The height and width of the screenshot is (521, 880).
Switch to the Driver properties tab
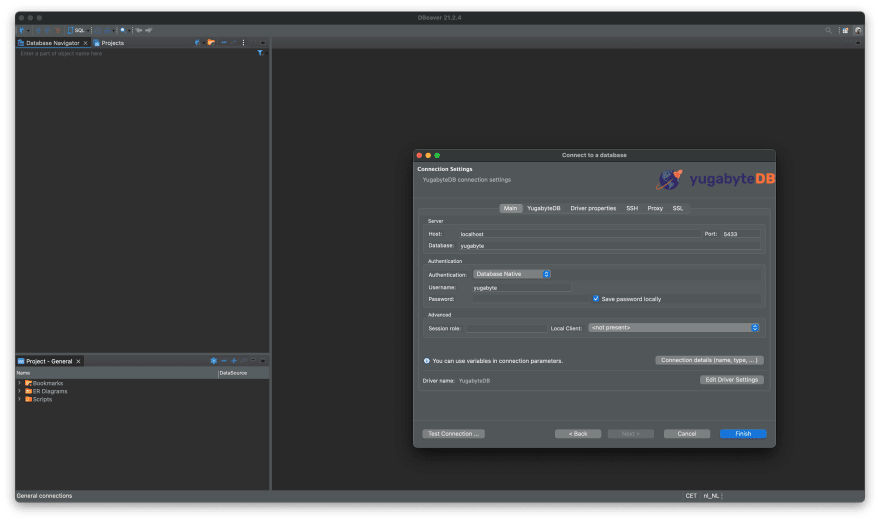pyautogui.click(x=593, y=208)
